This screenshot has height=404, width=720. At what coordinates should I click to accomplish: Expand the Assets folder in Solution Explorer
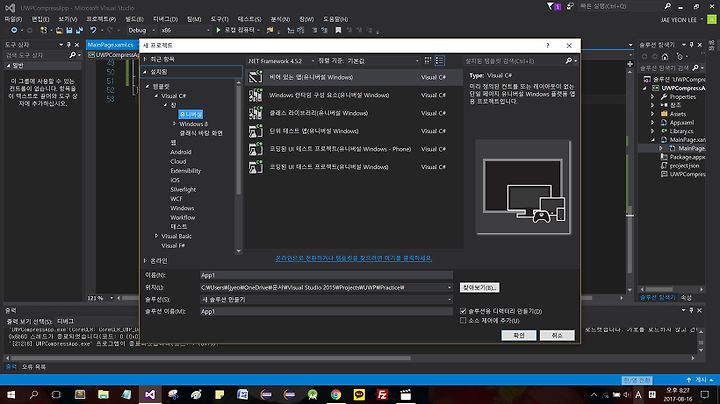point(652,114)
